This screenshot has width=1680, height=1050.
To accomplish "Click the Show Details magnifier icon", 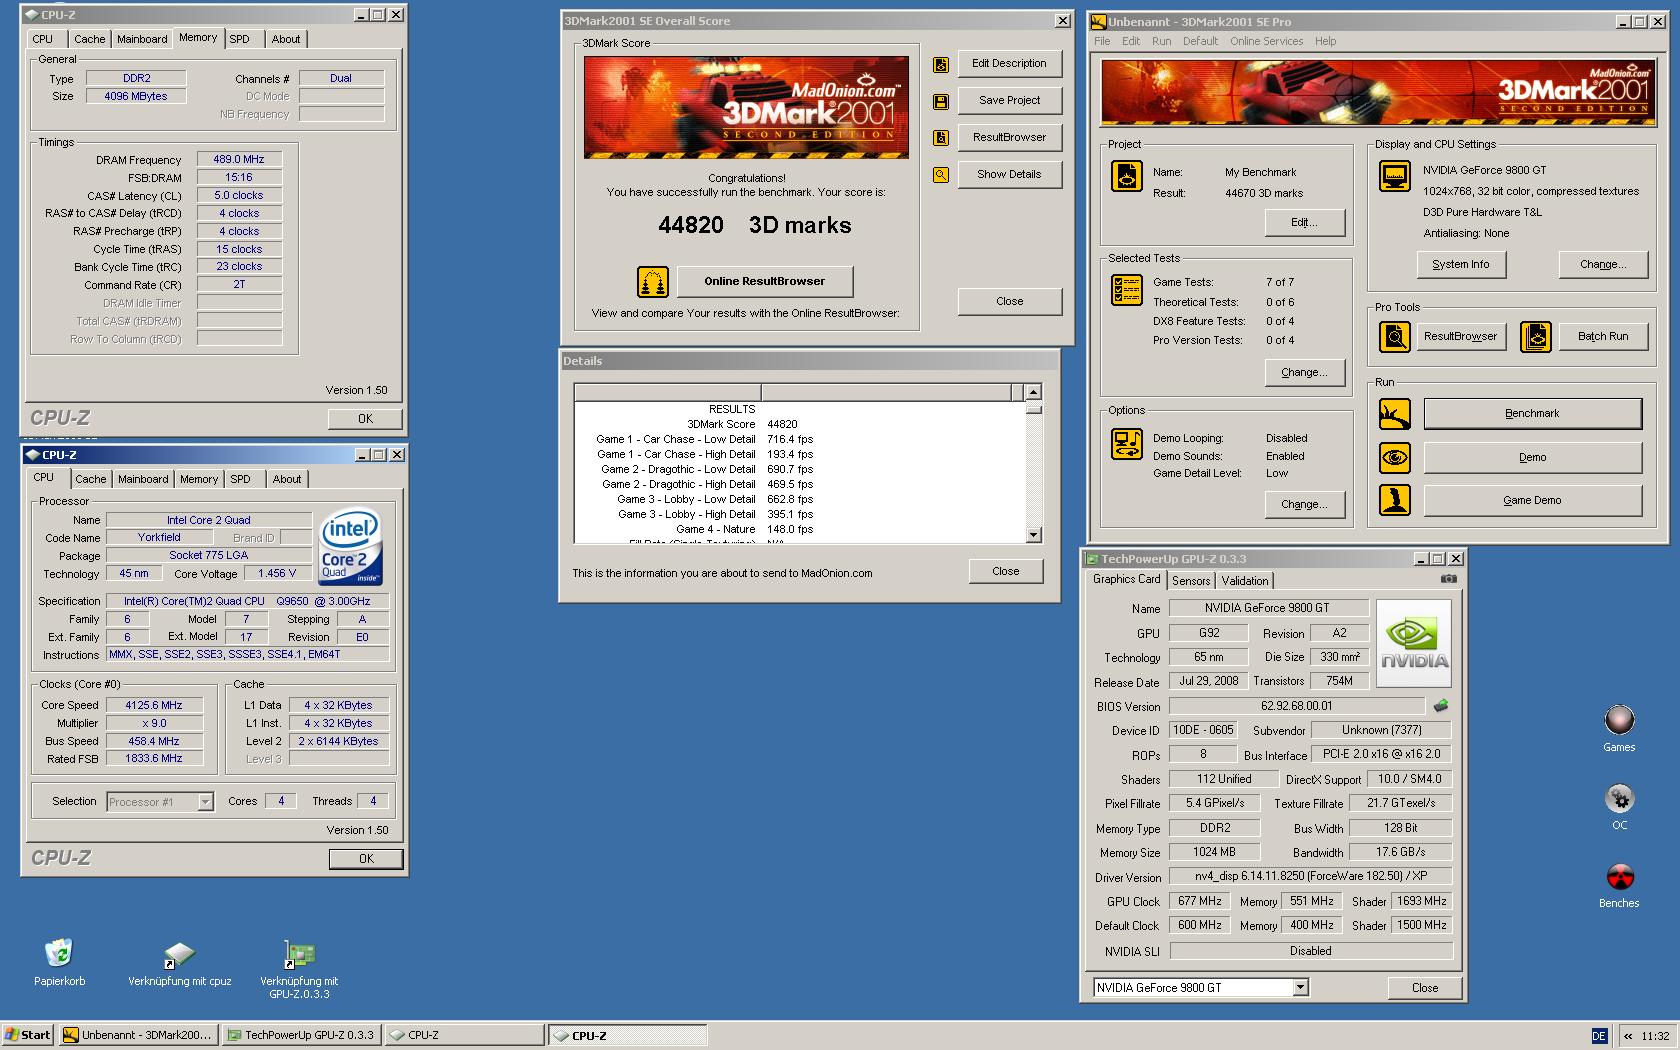I will pyautogui.click(x=941, y=175).
